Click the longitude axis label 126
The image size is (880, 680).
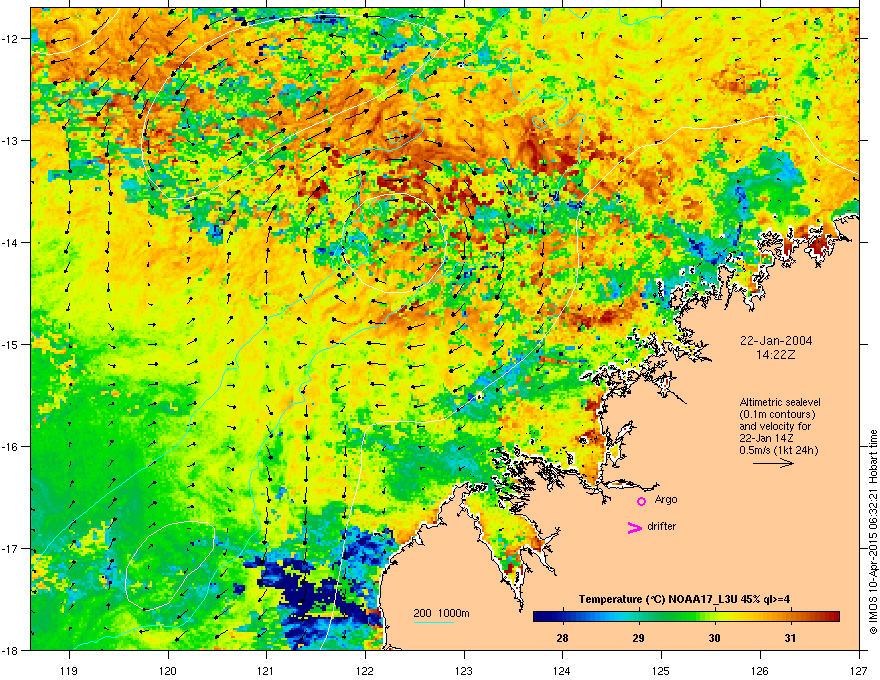760,670
